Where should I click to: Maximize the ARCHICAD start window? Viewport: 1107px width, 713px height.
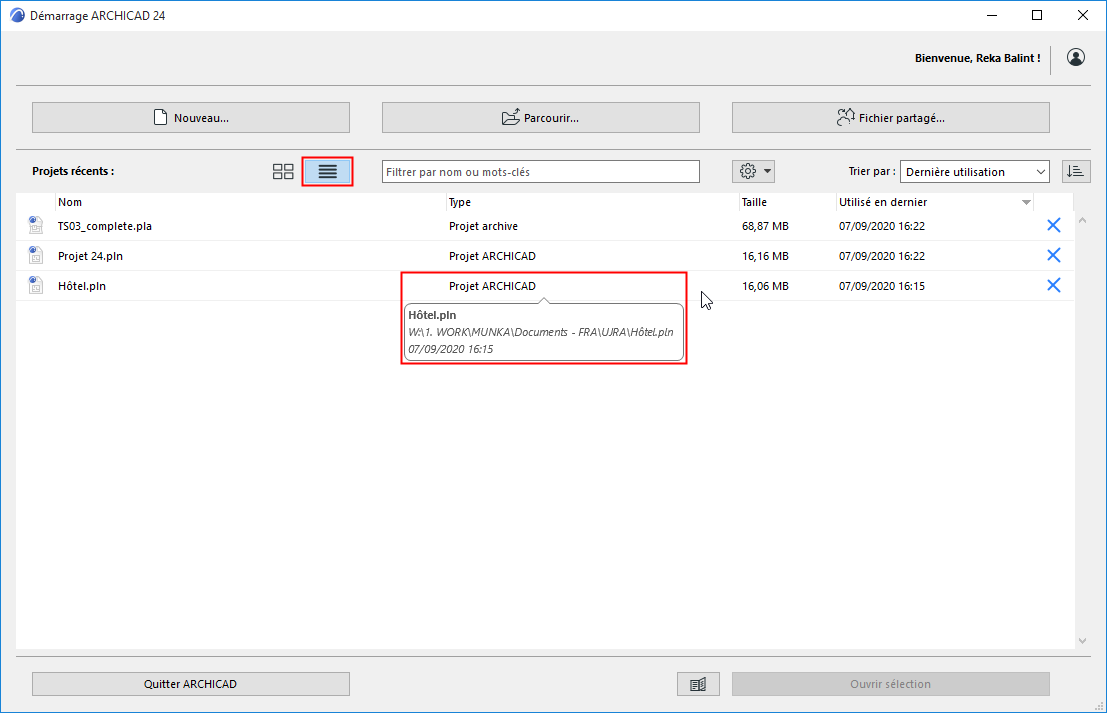[x=1037, y=16]
